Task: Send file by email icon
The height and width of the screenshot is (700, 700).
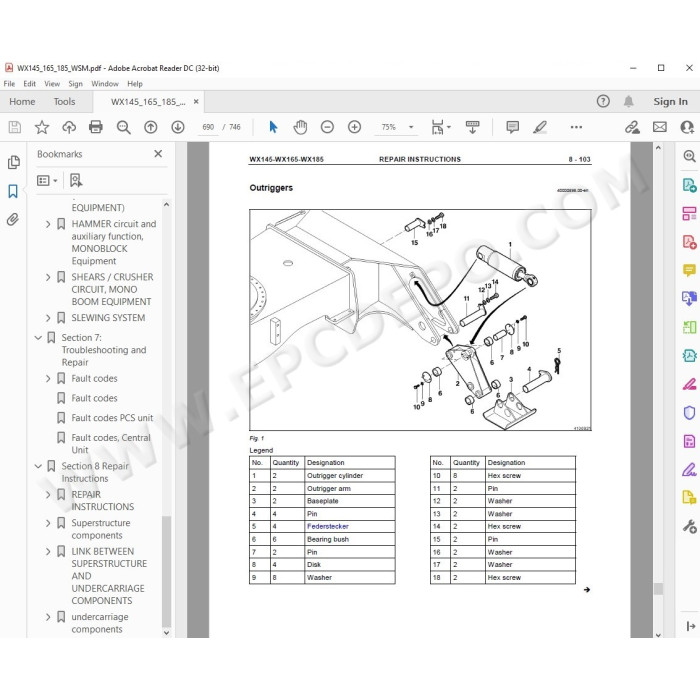Action: (x=660, y=127)
